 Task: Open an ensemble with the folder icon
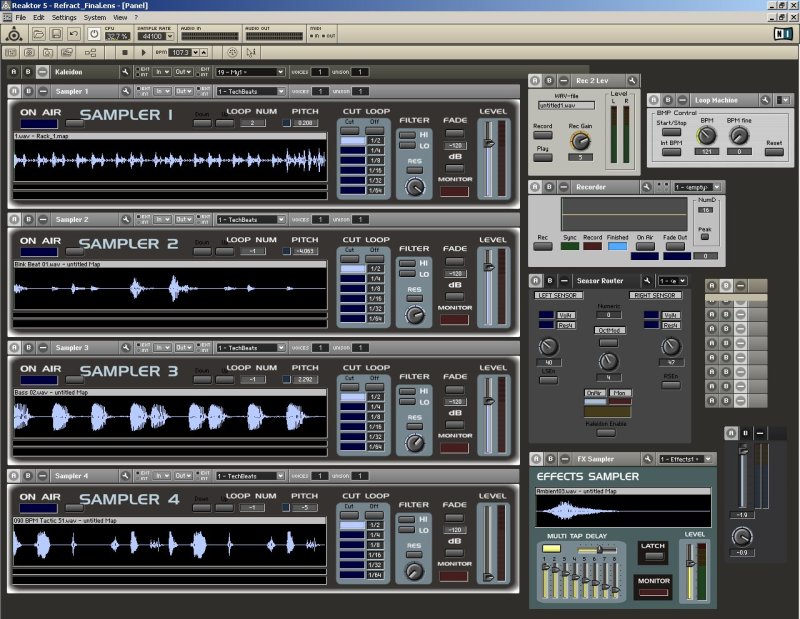click(38, 34)
